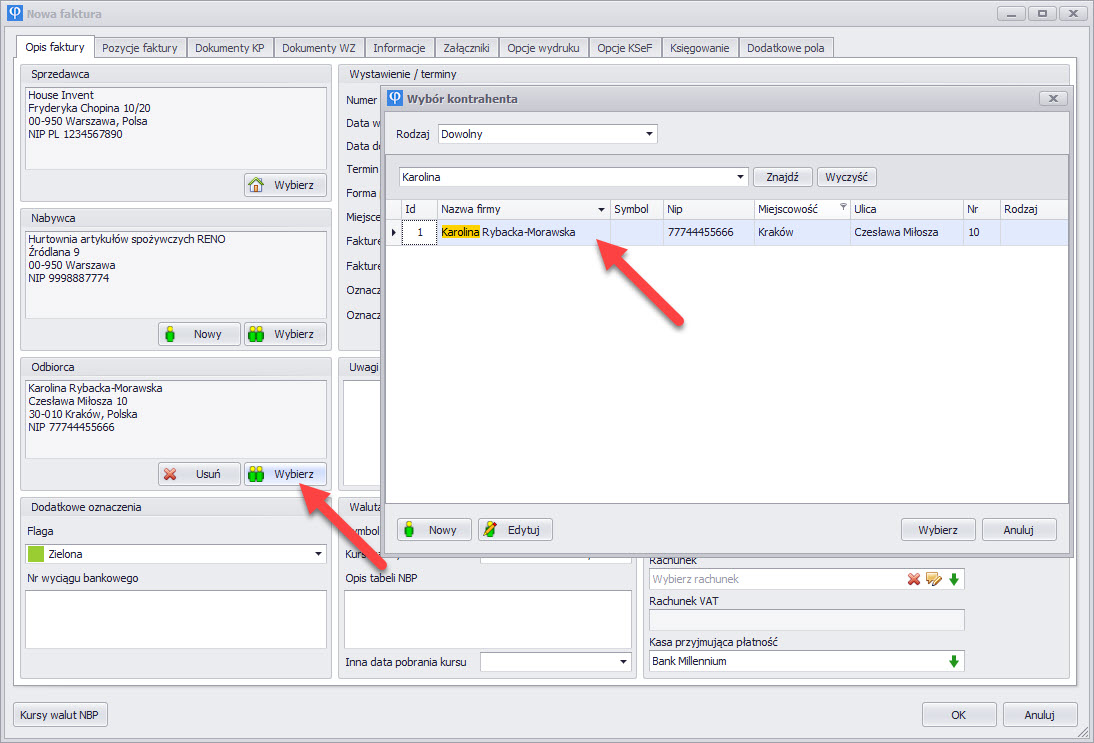Click the Znajdź search button
The image size is (1094, 743).
782,177
